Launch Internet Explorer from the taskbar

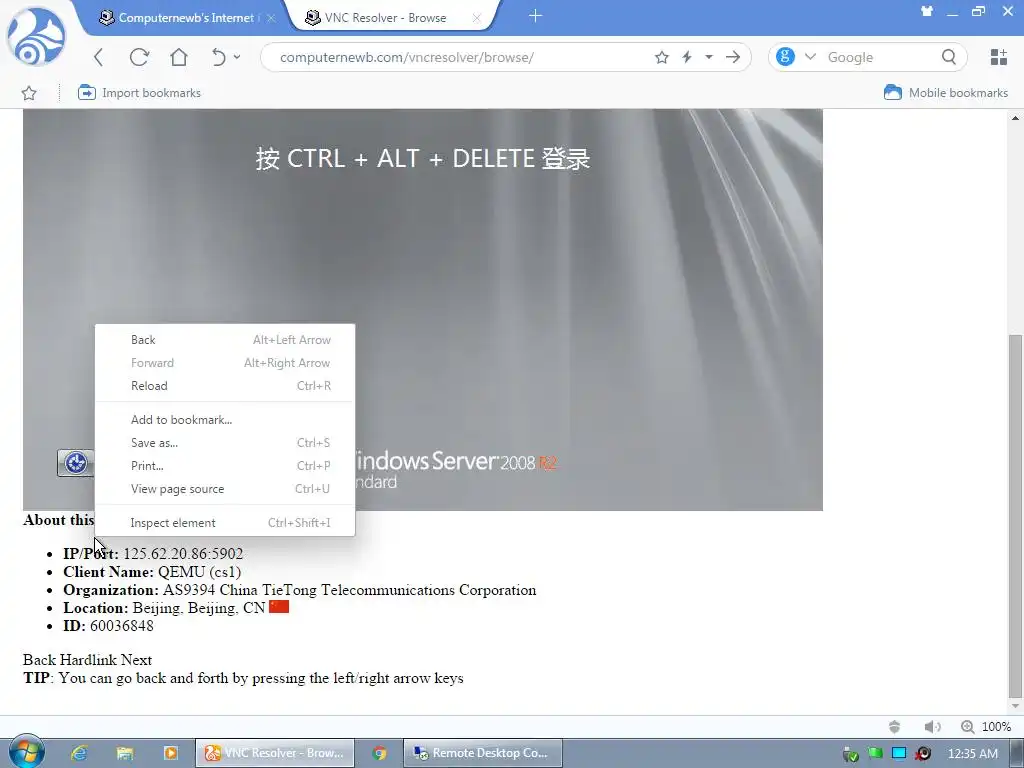[80, 753]
